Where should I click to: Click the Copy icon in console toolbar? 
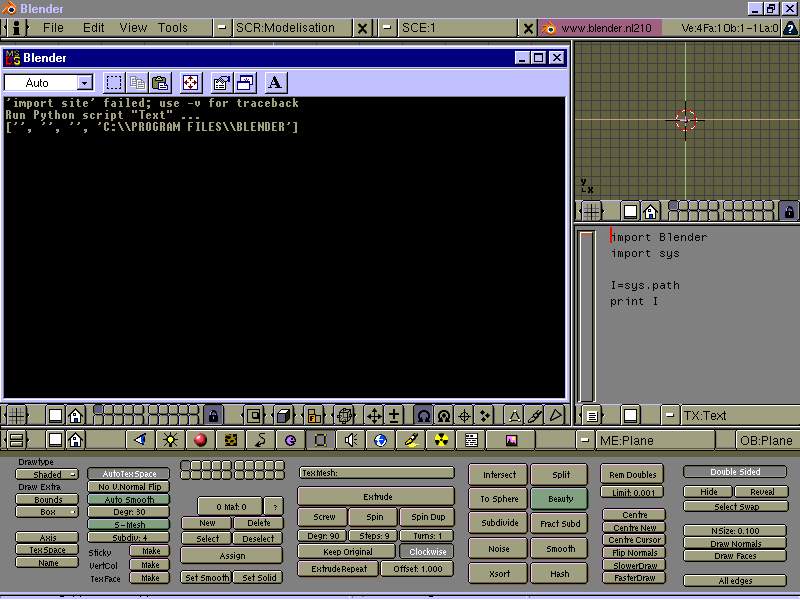coord(137,83)
